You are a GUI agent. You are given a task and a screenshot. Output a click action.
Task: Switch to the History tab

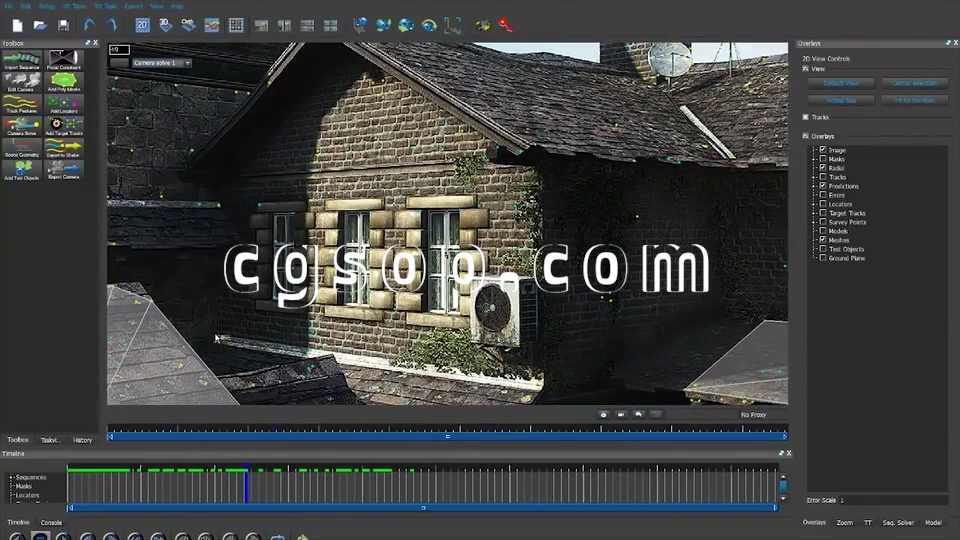pos(83,440)
